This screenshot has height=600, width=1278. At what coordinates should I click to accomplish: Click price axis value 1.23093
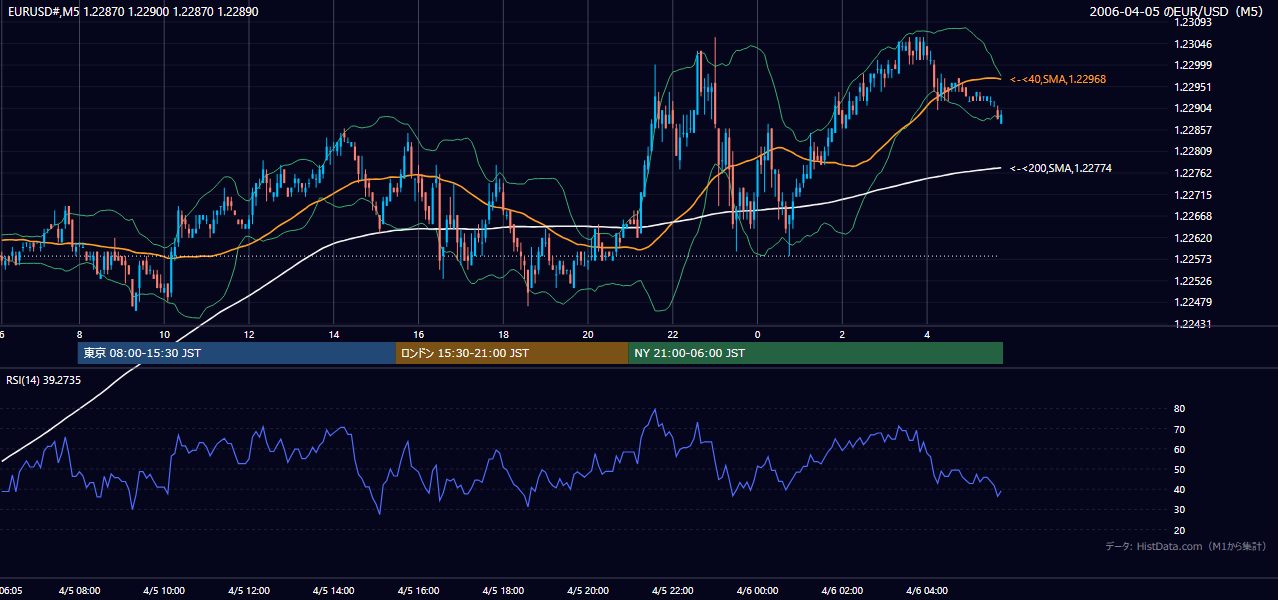1192,22
